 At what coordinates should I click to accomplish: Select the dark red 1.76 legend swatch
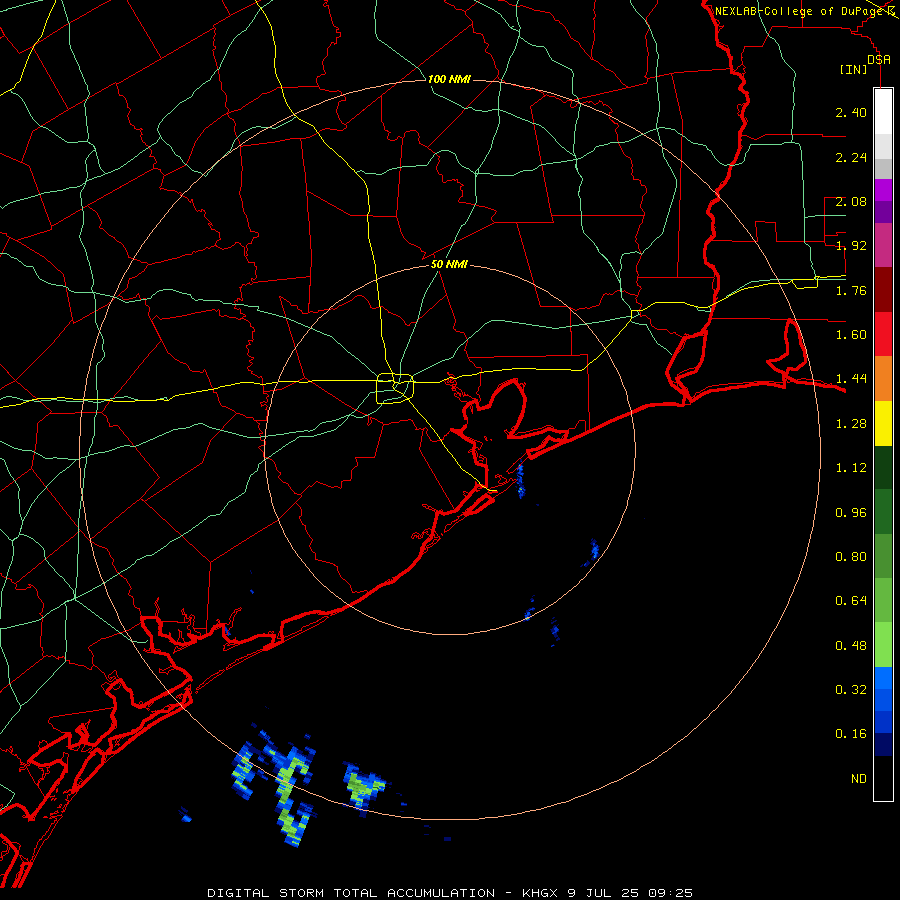point(883,290)
